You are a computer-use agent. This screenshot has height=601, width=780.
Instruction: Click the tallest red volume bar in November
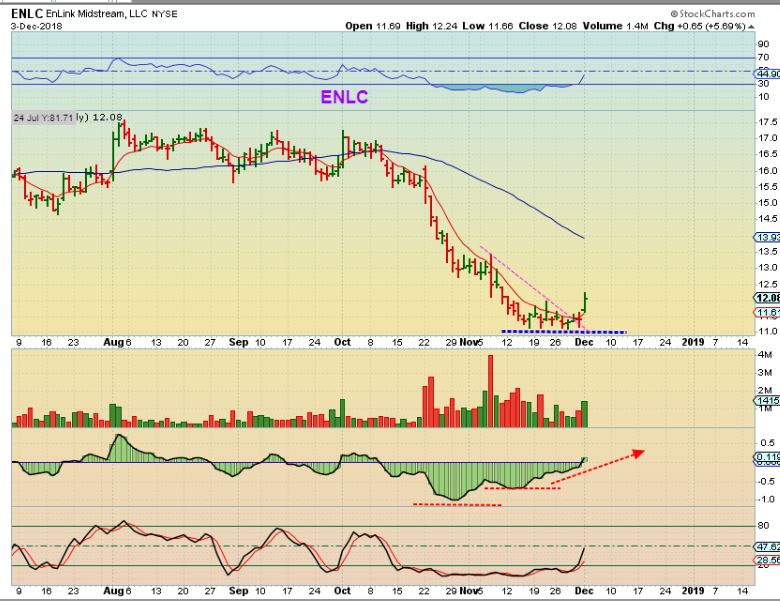pyautogui.click(x=490, y=391)
